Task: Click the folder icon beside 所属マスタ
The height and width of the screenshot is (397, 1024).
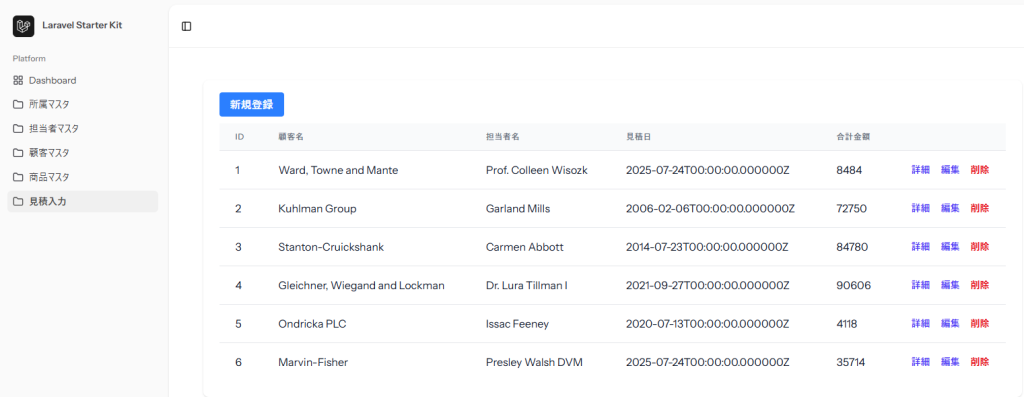Action: click(x=18, y=104)
